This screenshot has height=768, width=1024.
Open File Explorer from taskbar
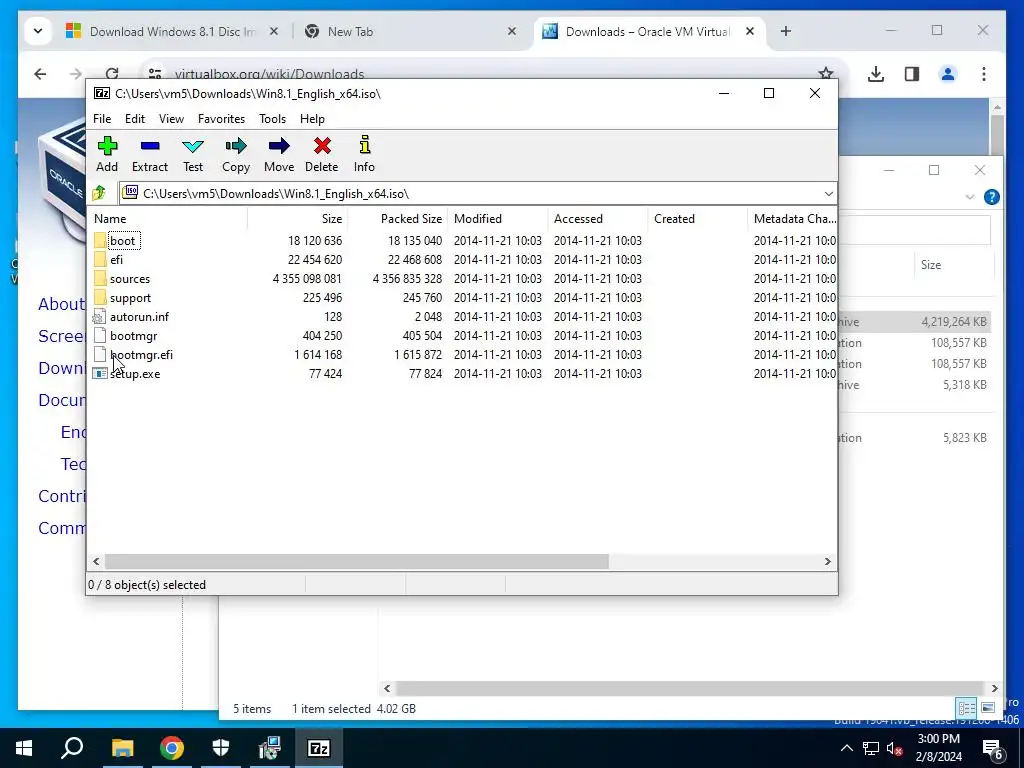(x=121, y=748)
